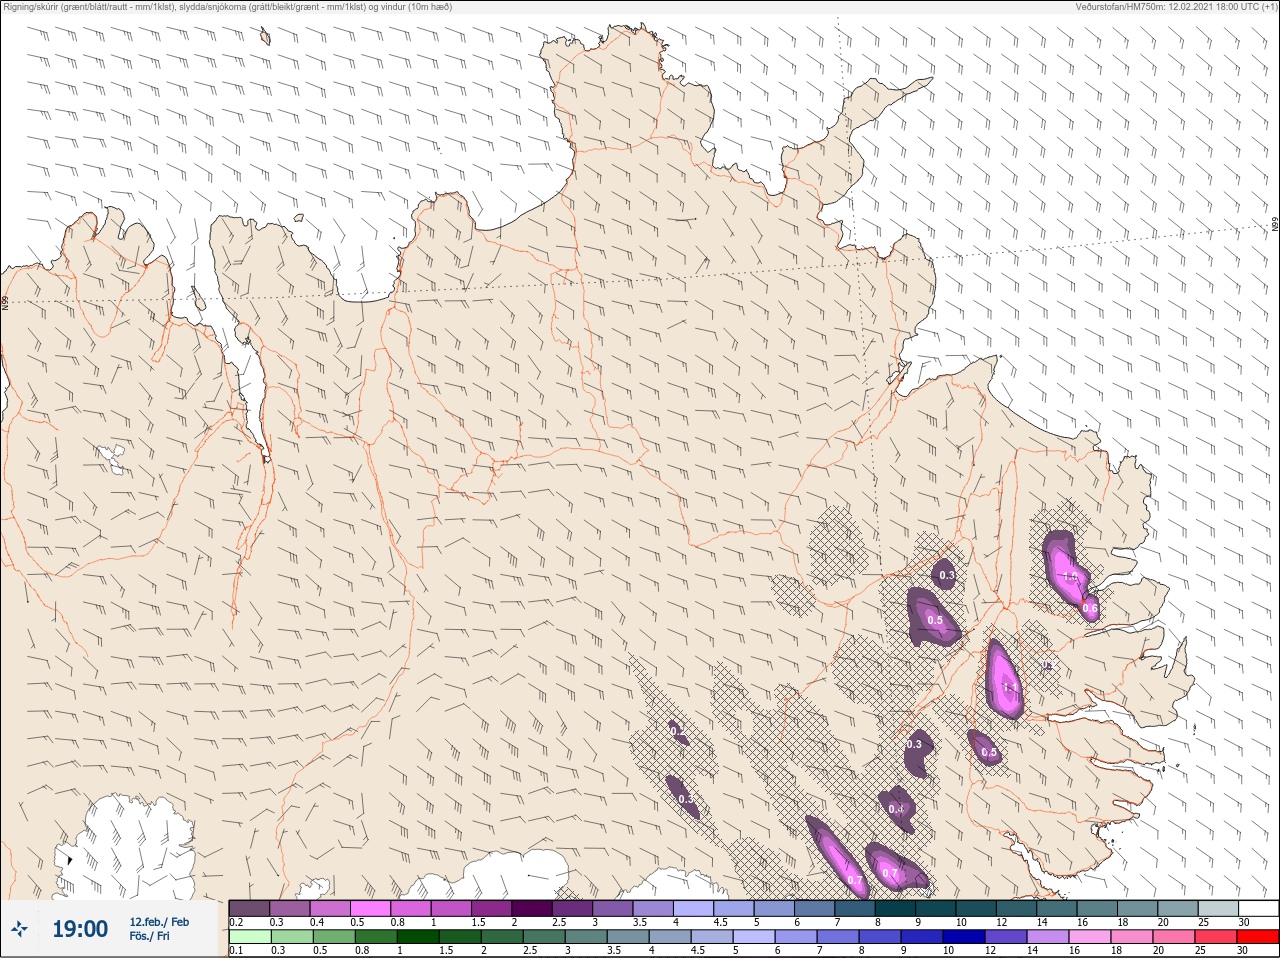Screen dimensions: 1280x958
Task: Click the '0.1' label under the bottom legend
Action: (236, 951)
